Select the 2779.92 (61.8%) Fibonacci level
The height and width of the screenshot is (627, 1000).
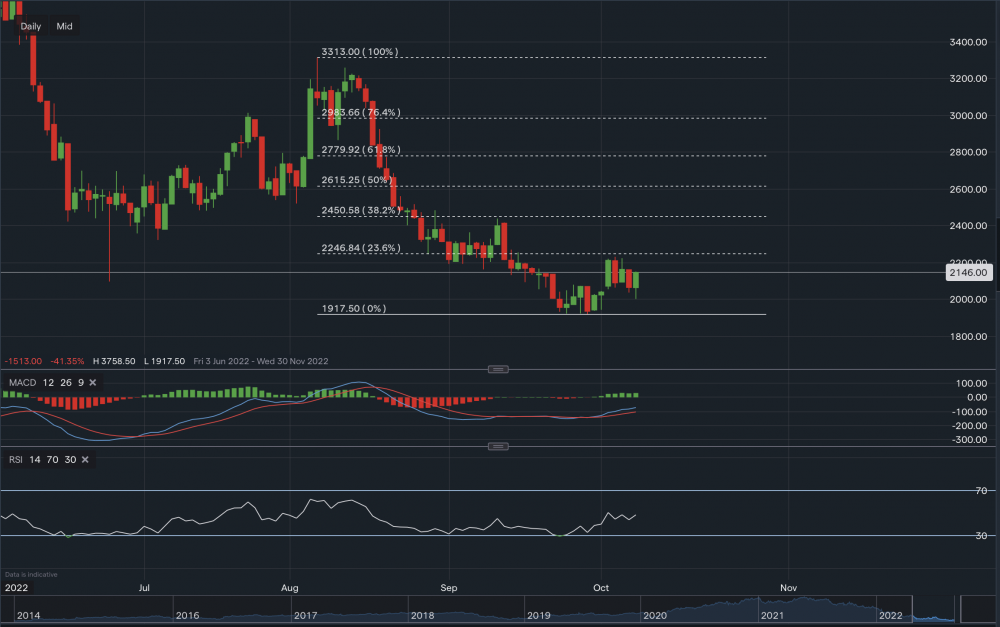[360, 150]
